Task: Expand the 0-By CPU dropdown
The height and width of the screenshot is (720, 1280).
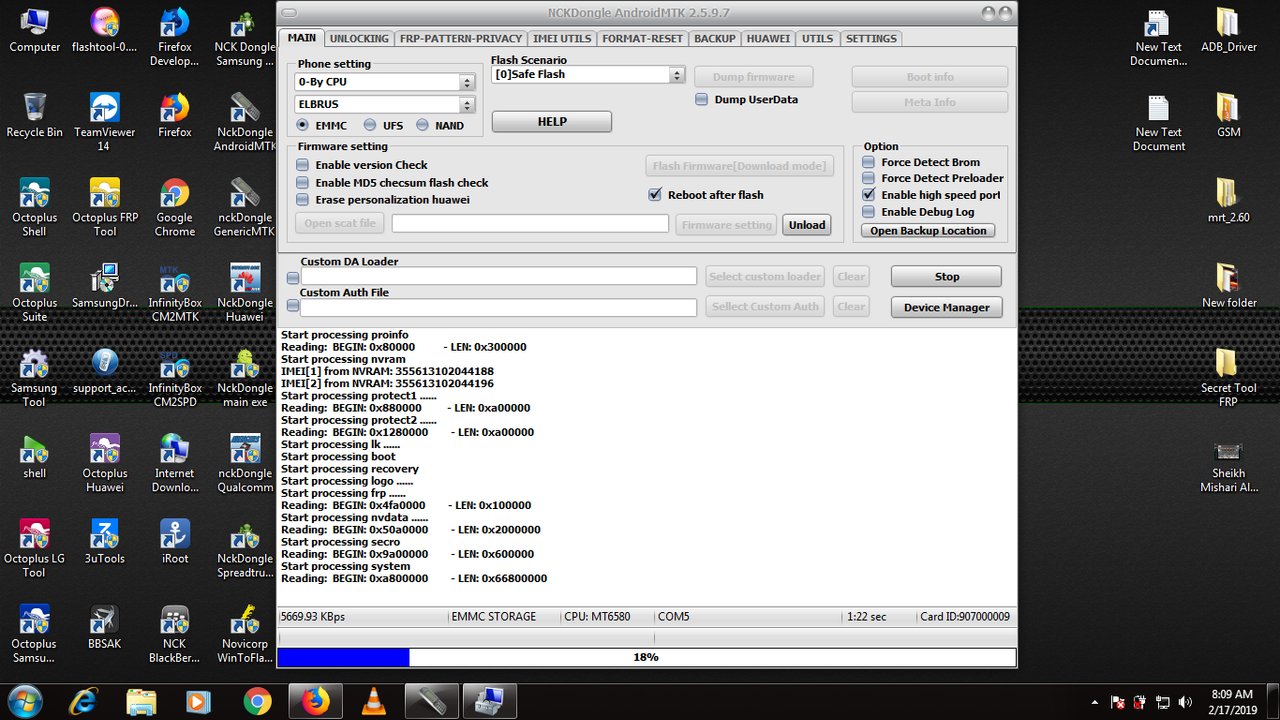Action: 467,82
